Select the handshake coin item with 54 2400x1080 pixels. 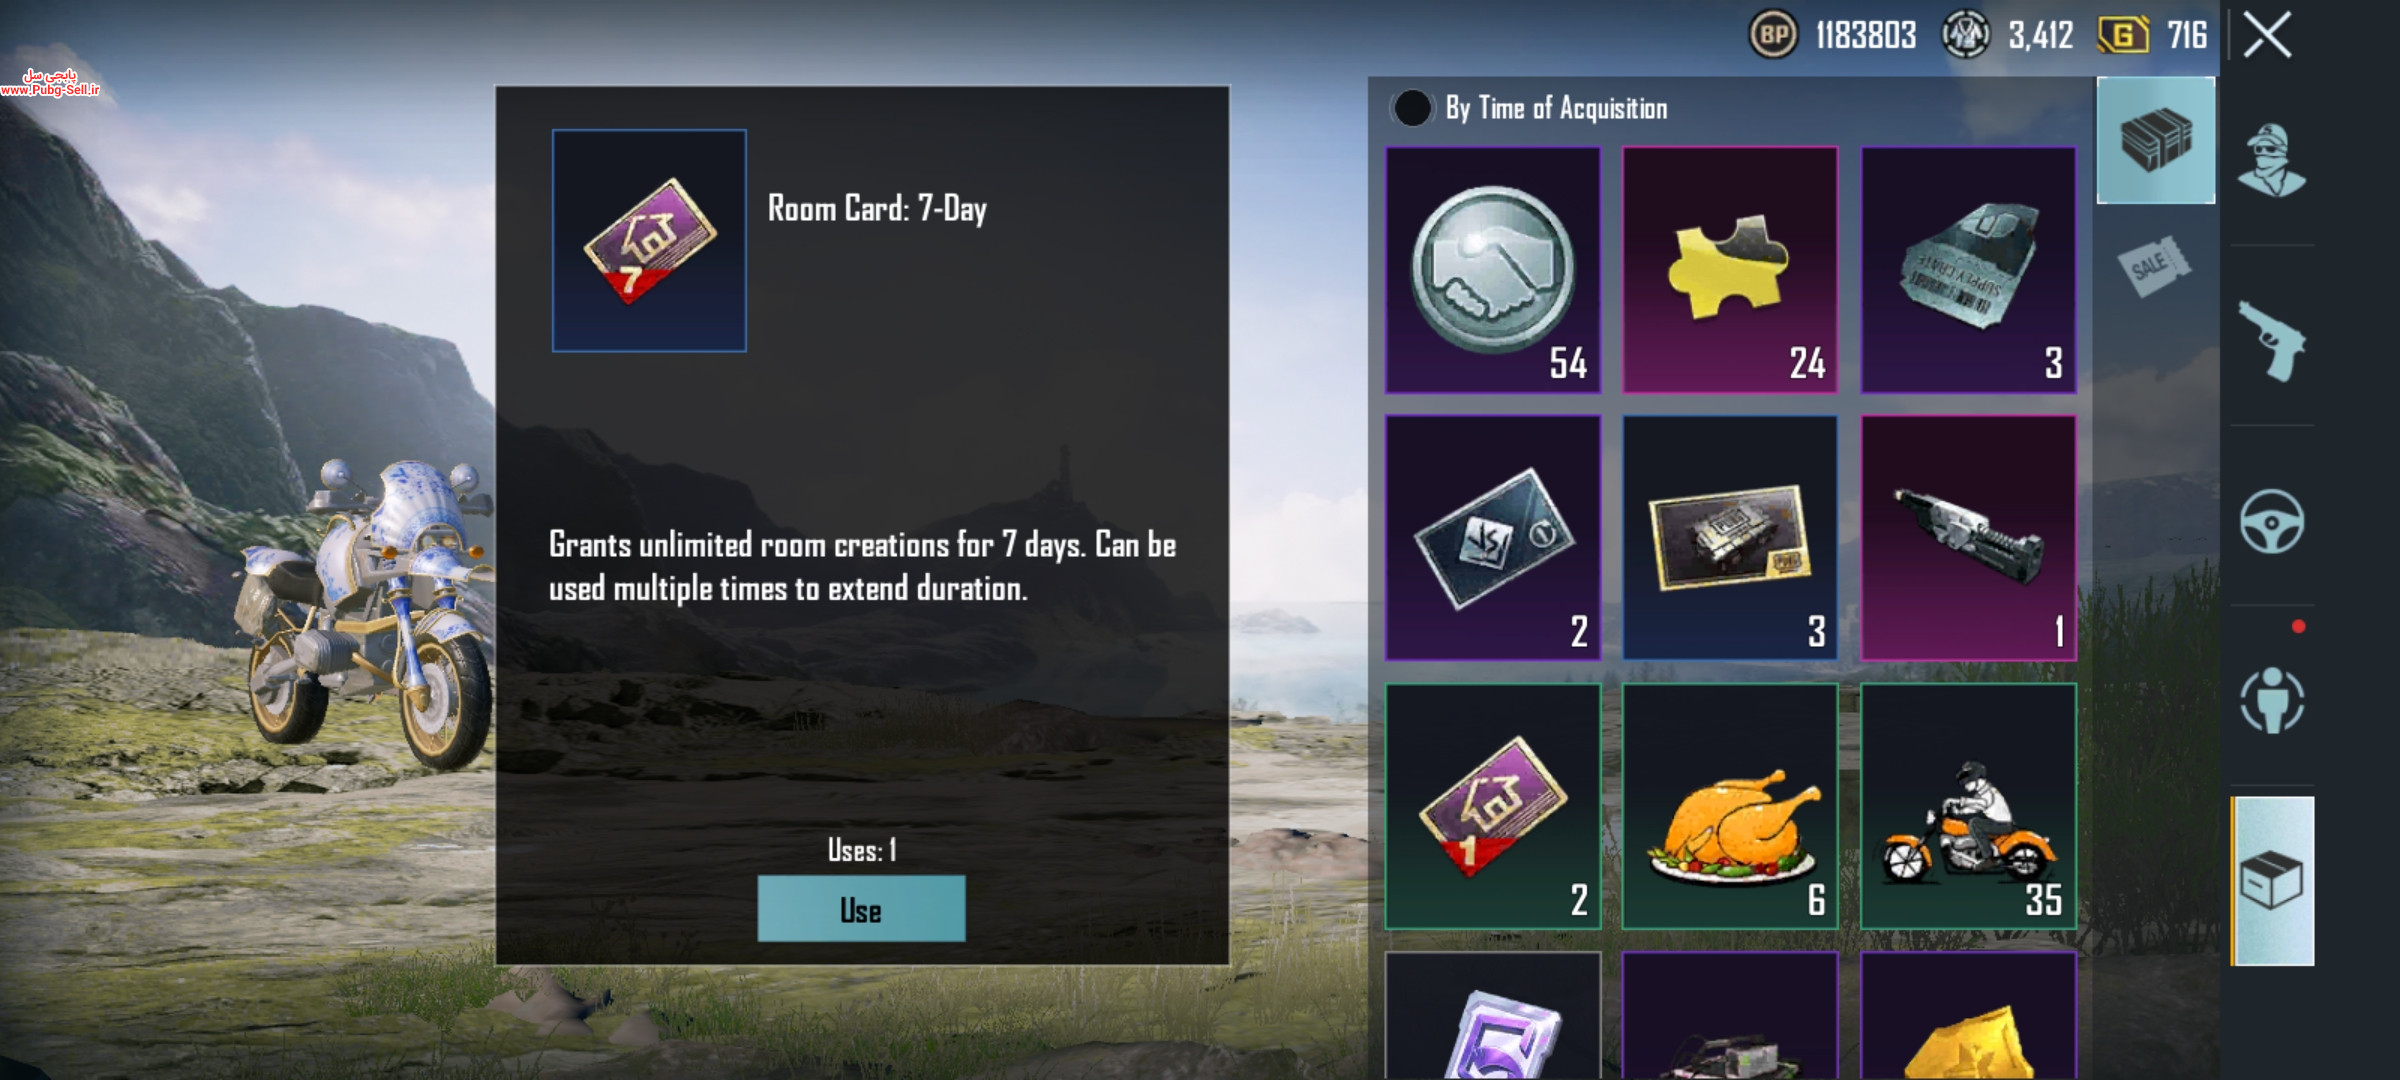[x=1492, y=270]
